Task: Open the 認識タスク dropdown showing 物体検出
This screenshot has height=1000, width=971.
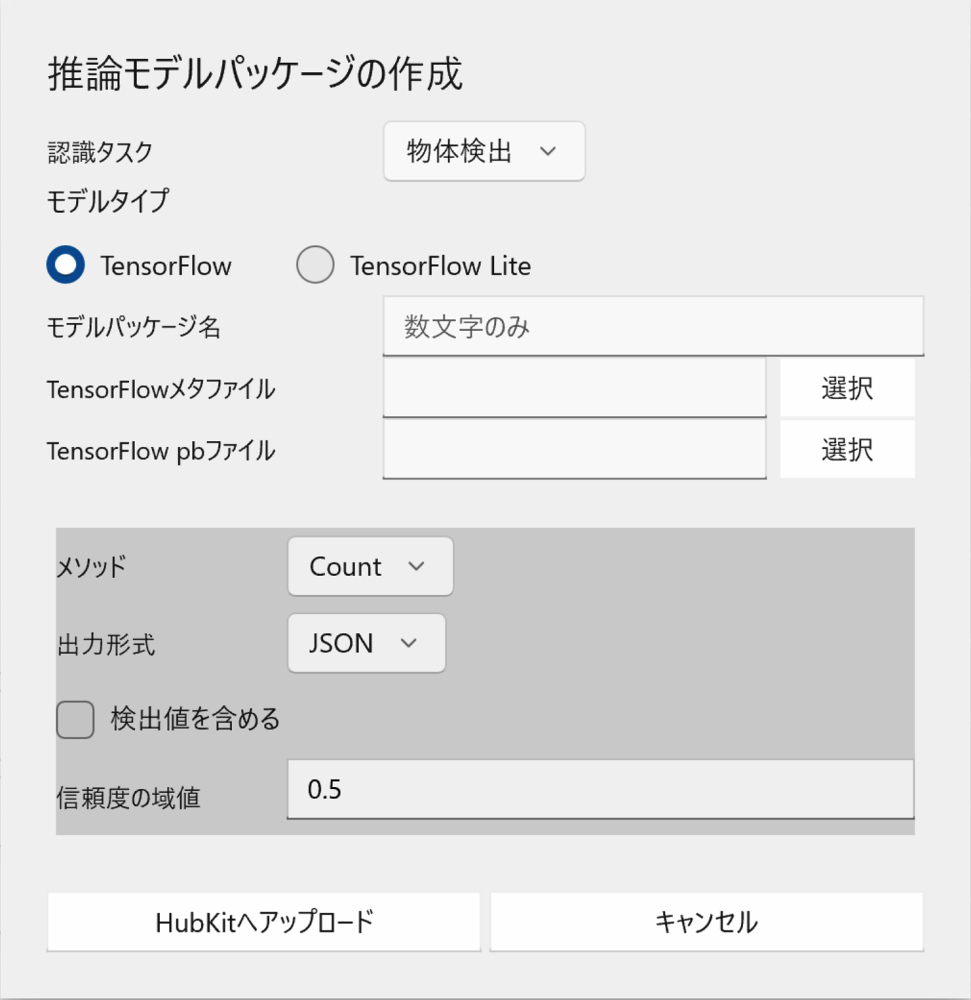Action: [x=484, y=152]
